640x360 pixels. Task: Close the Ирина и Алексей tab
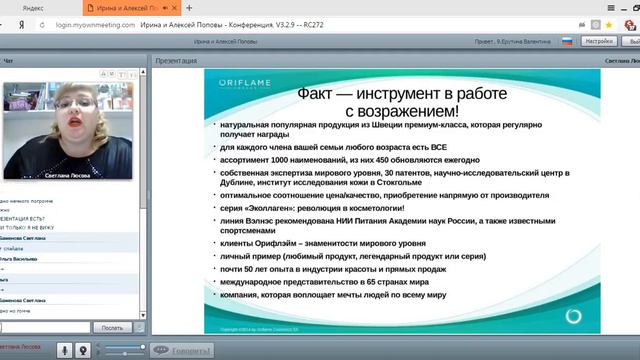click(x=175, y=8)
